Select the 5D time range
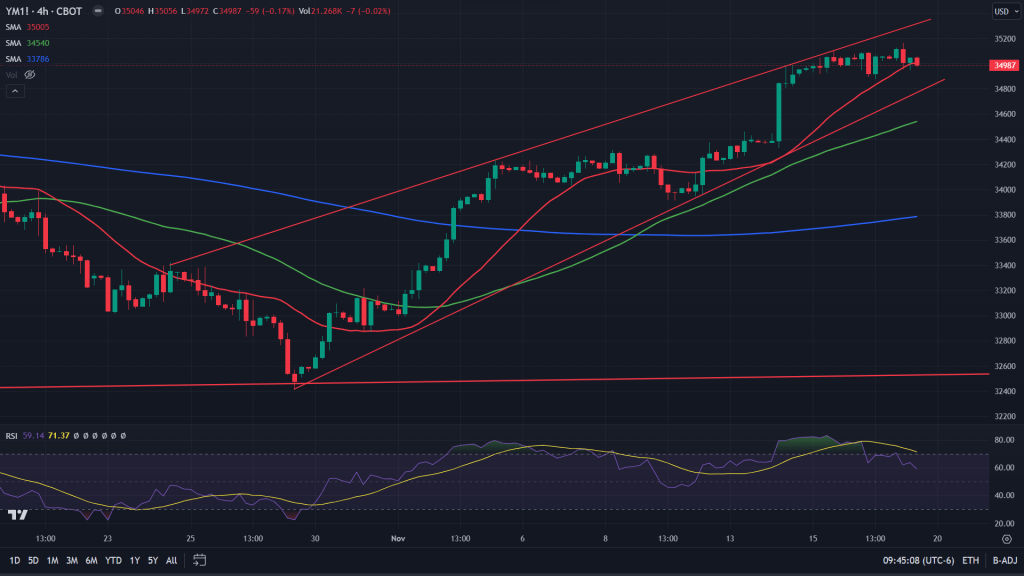 coord(33,560)
